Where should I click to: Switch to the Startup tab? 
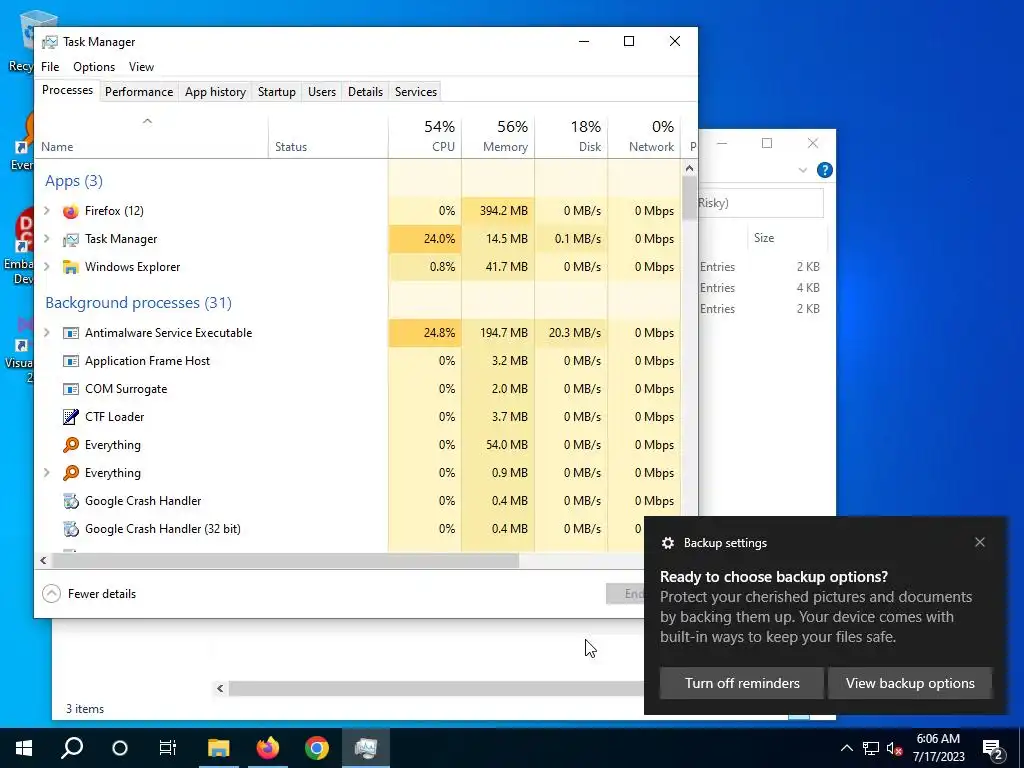coord(277,92)
